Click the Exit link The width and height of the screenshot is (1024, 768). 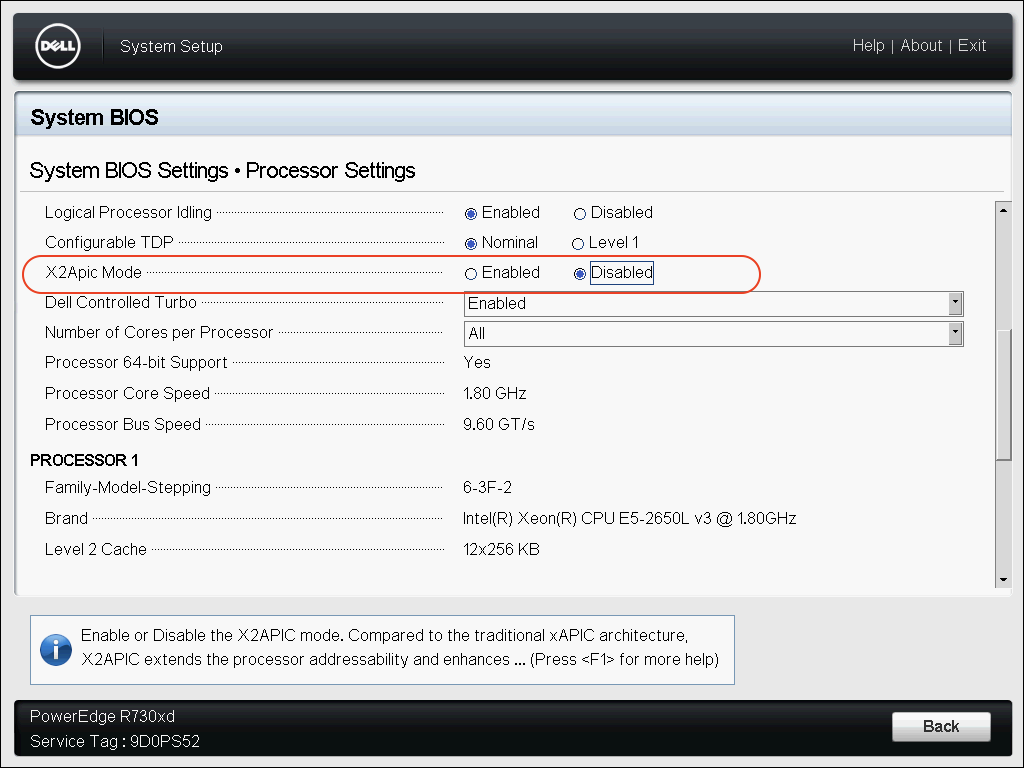[x=972, y=46]
